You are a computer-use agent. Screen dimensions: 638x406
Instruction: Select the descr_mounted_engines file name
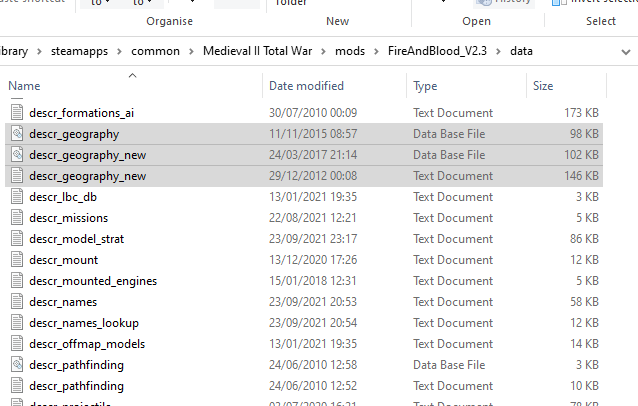tap(93, 281)
